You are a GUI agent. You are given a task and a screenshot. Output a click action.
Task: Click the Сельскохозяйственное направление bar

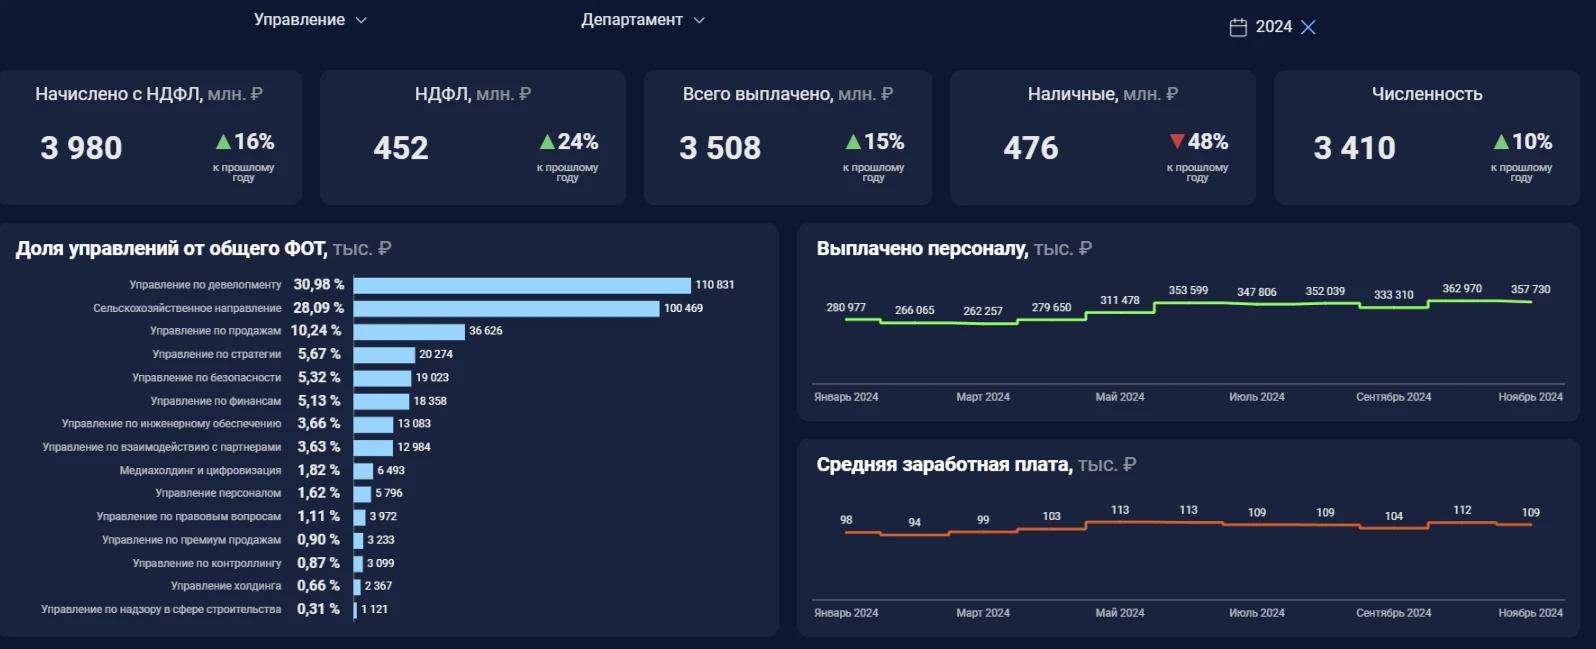[x=506, y=308]
